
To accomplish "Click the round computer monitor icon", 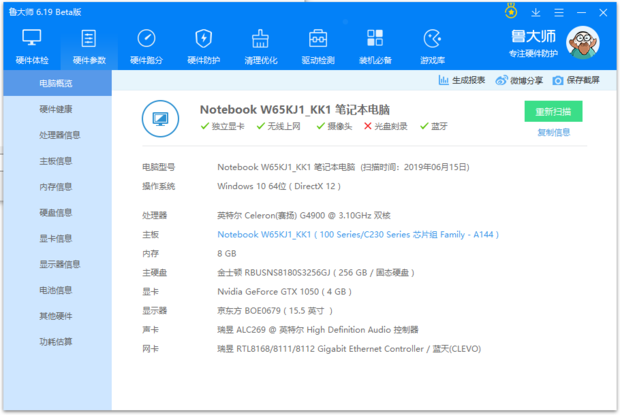I will point(160,119).
